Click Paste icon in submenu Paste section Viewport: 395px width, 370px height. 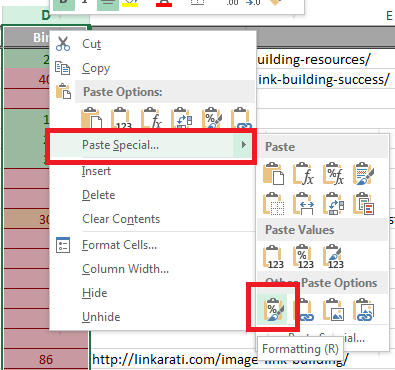[x=273, y=174]
